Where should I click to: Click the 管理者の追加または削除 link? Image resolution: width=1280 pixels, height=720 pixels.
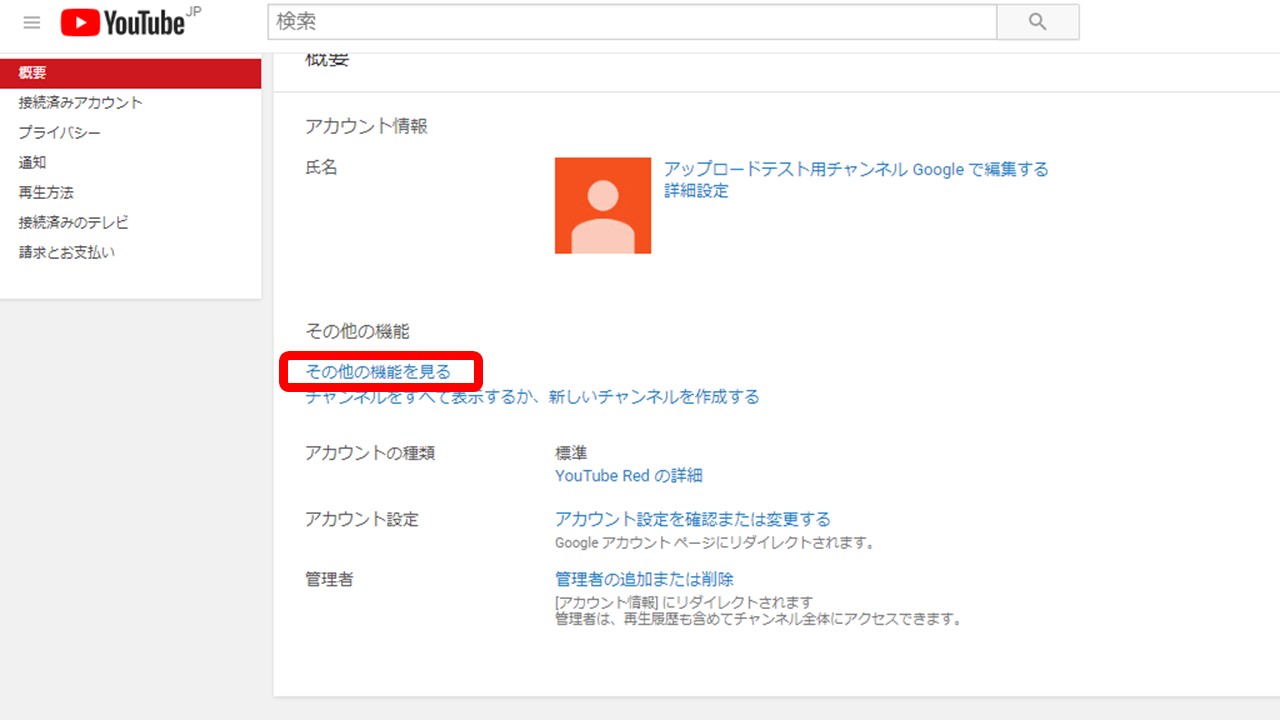click(644, 579)
